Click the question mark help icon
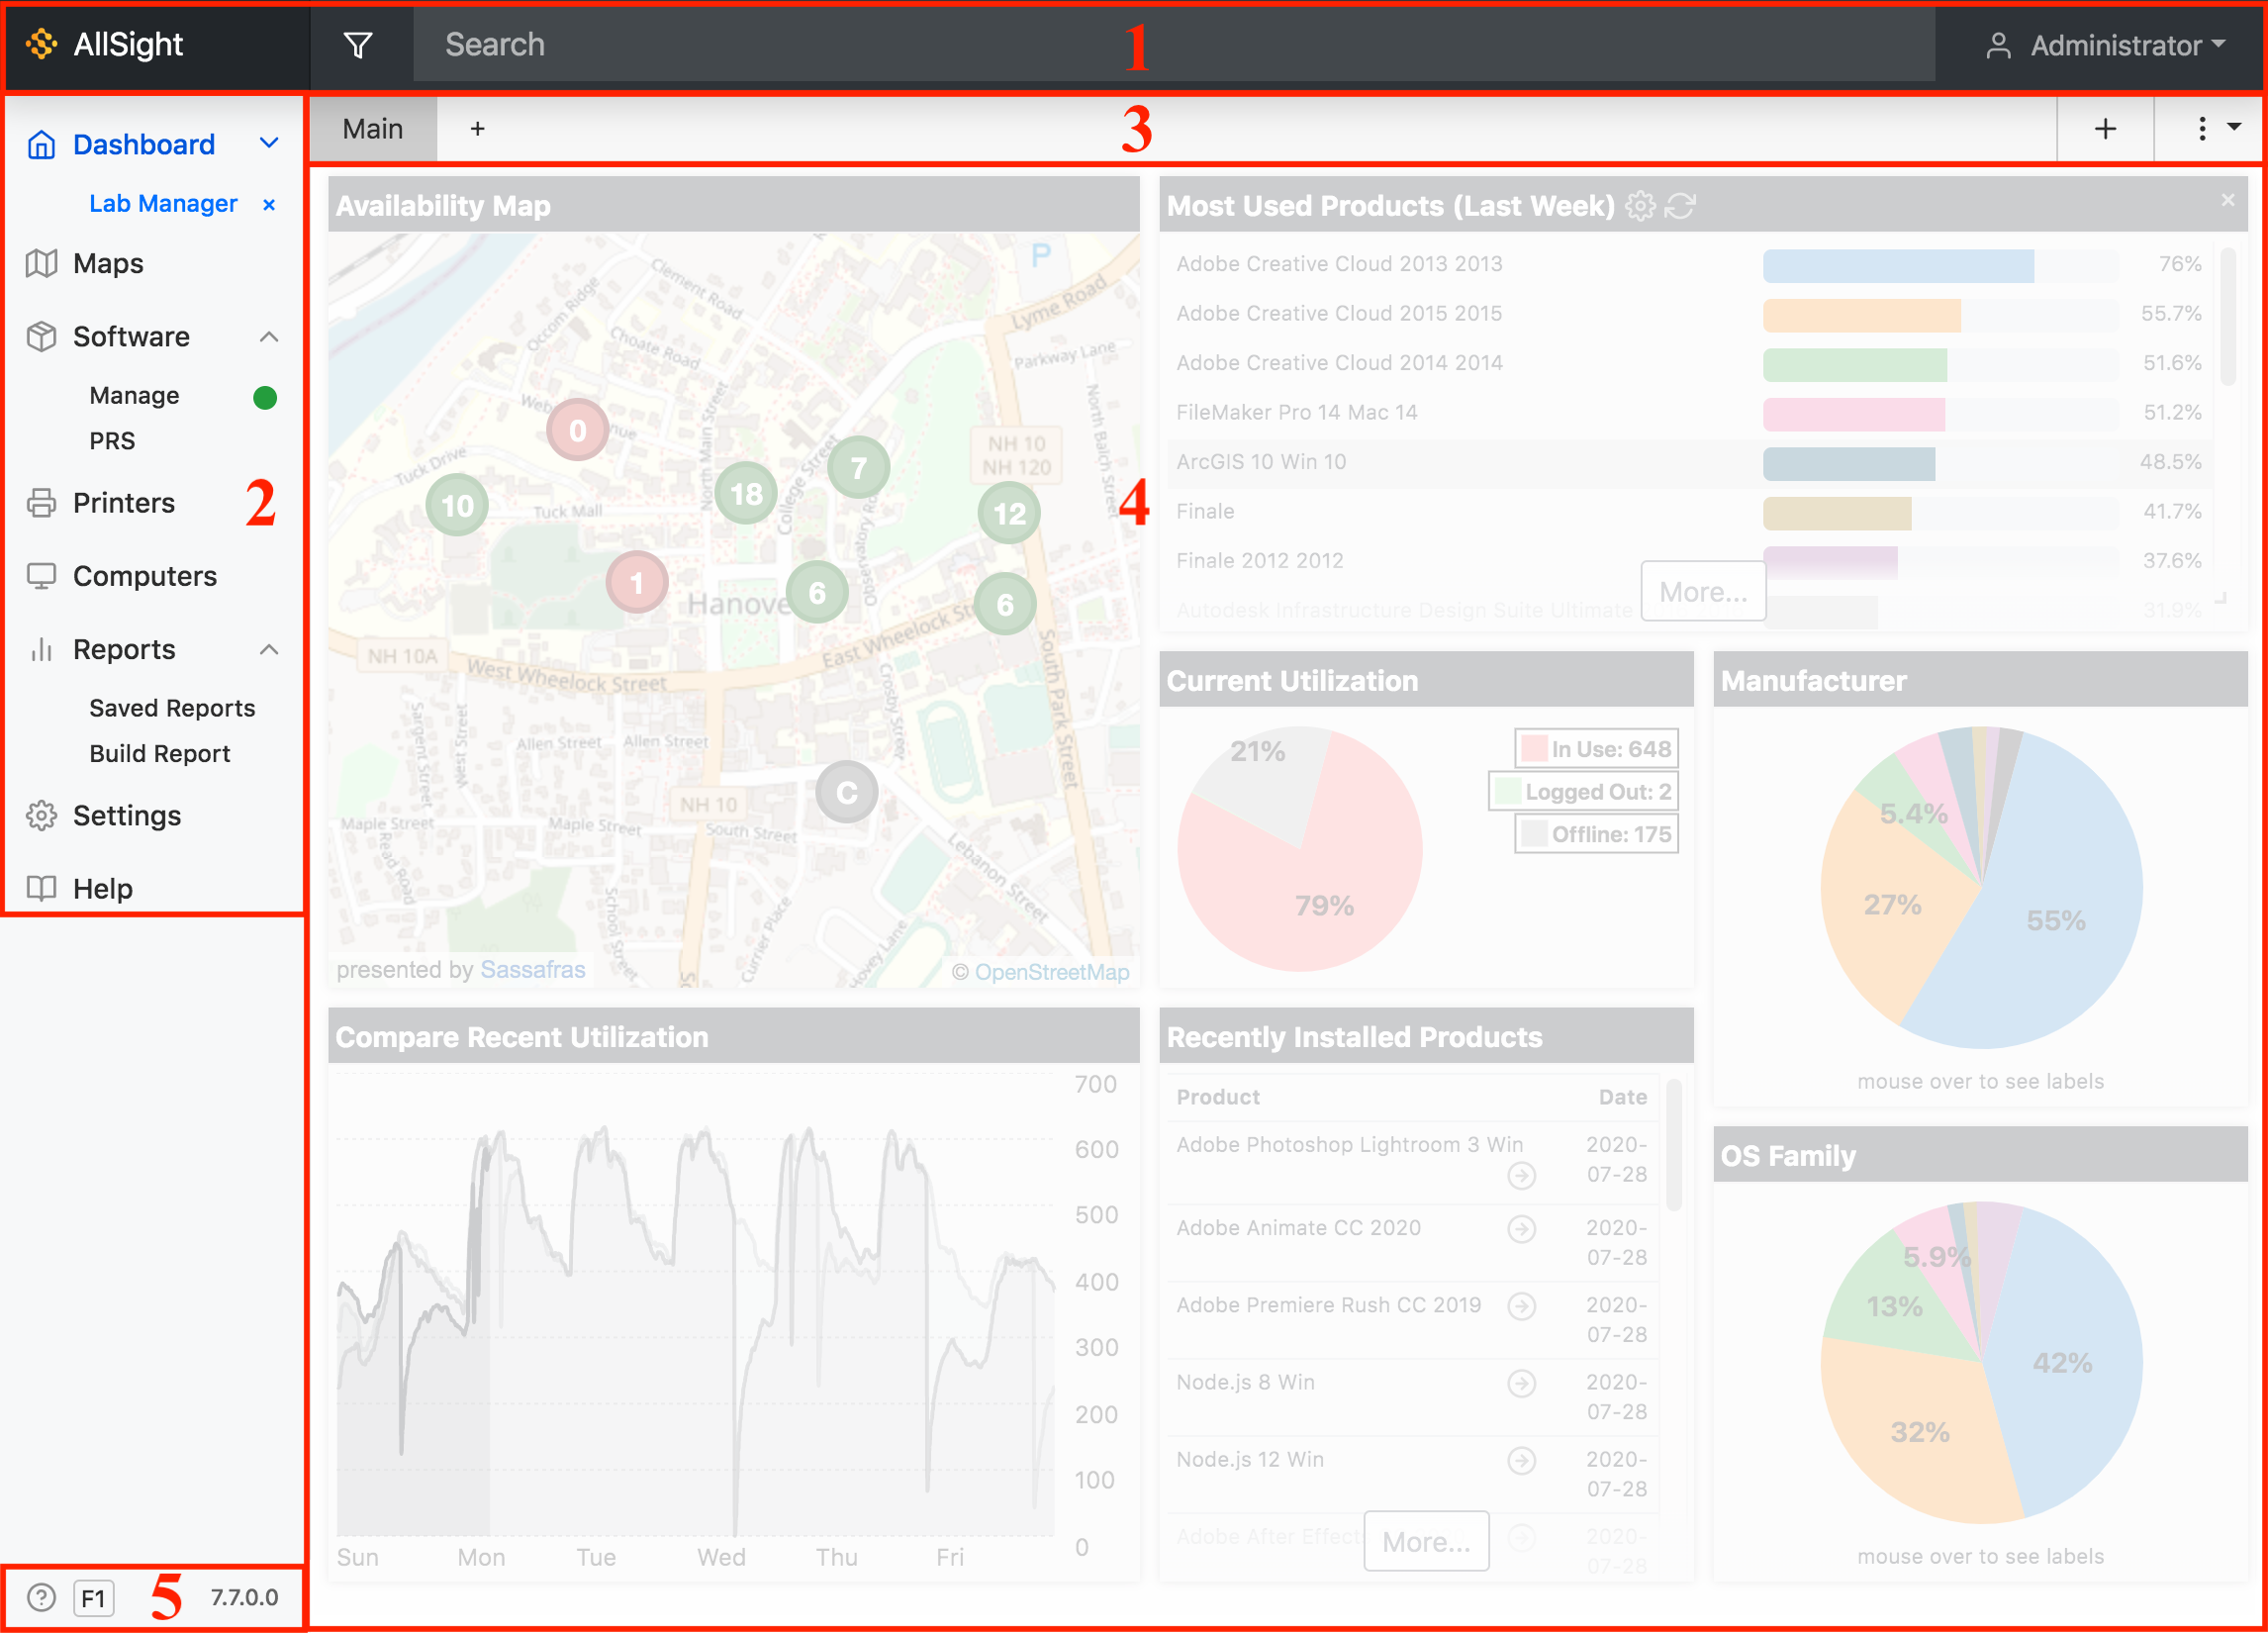The height and width of the screenshot is (1633, 2268). click(41, 1597)
